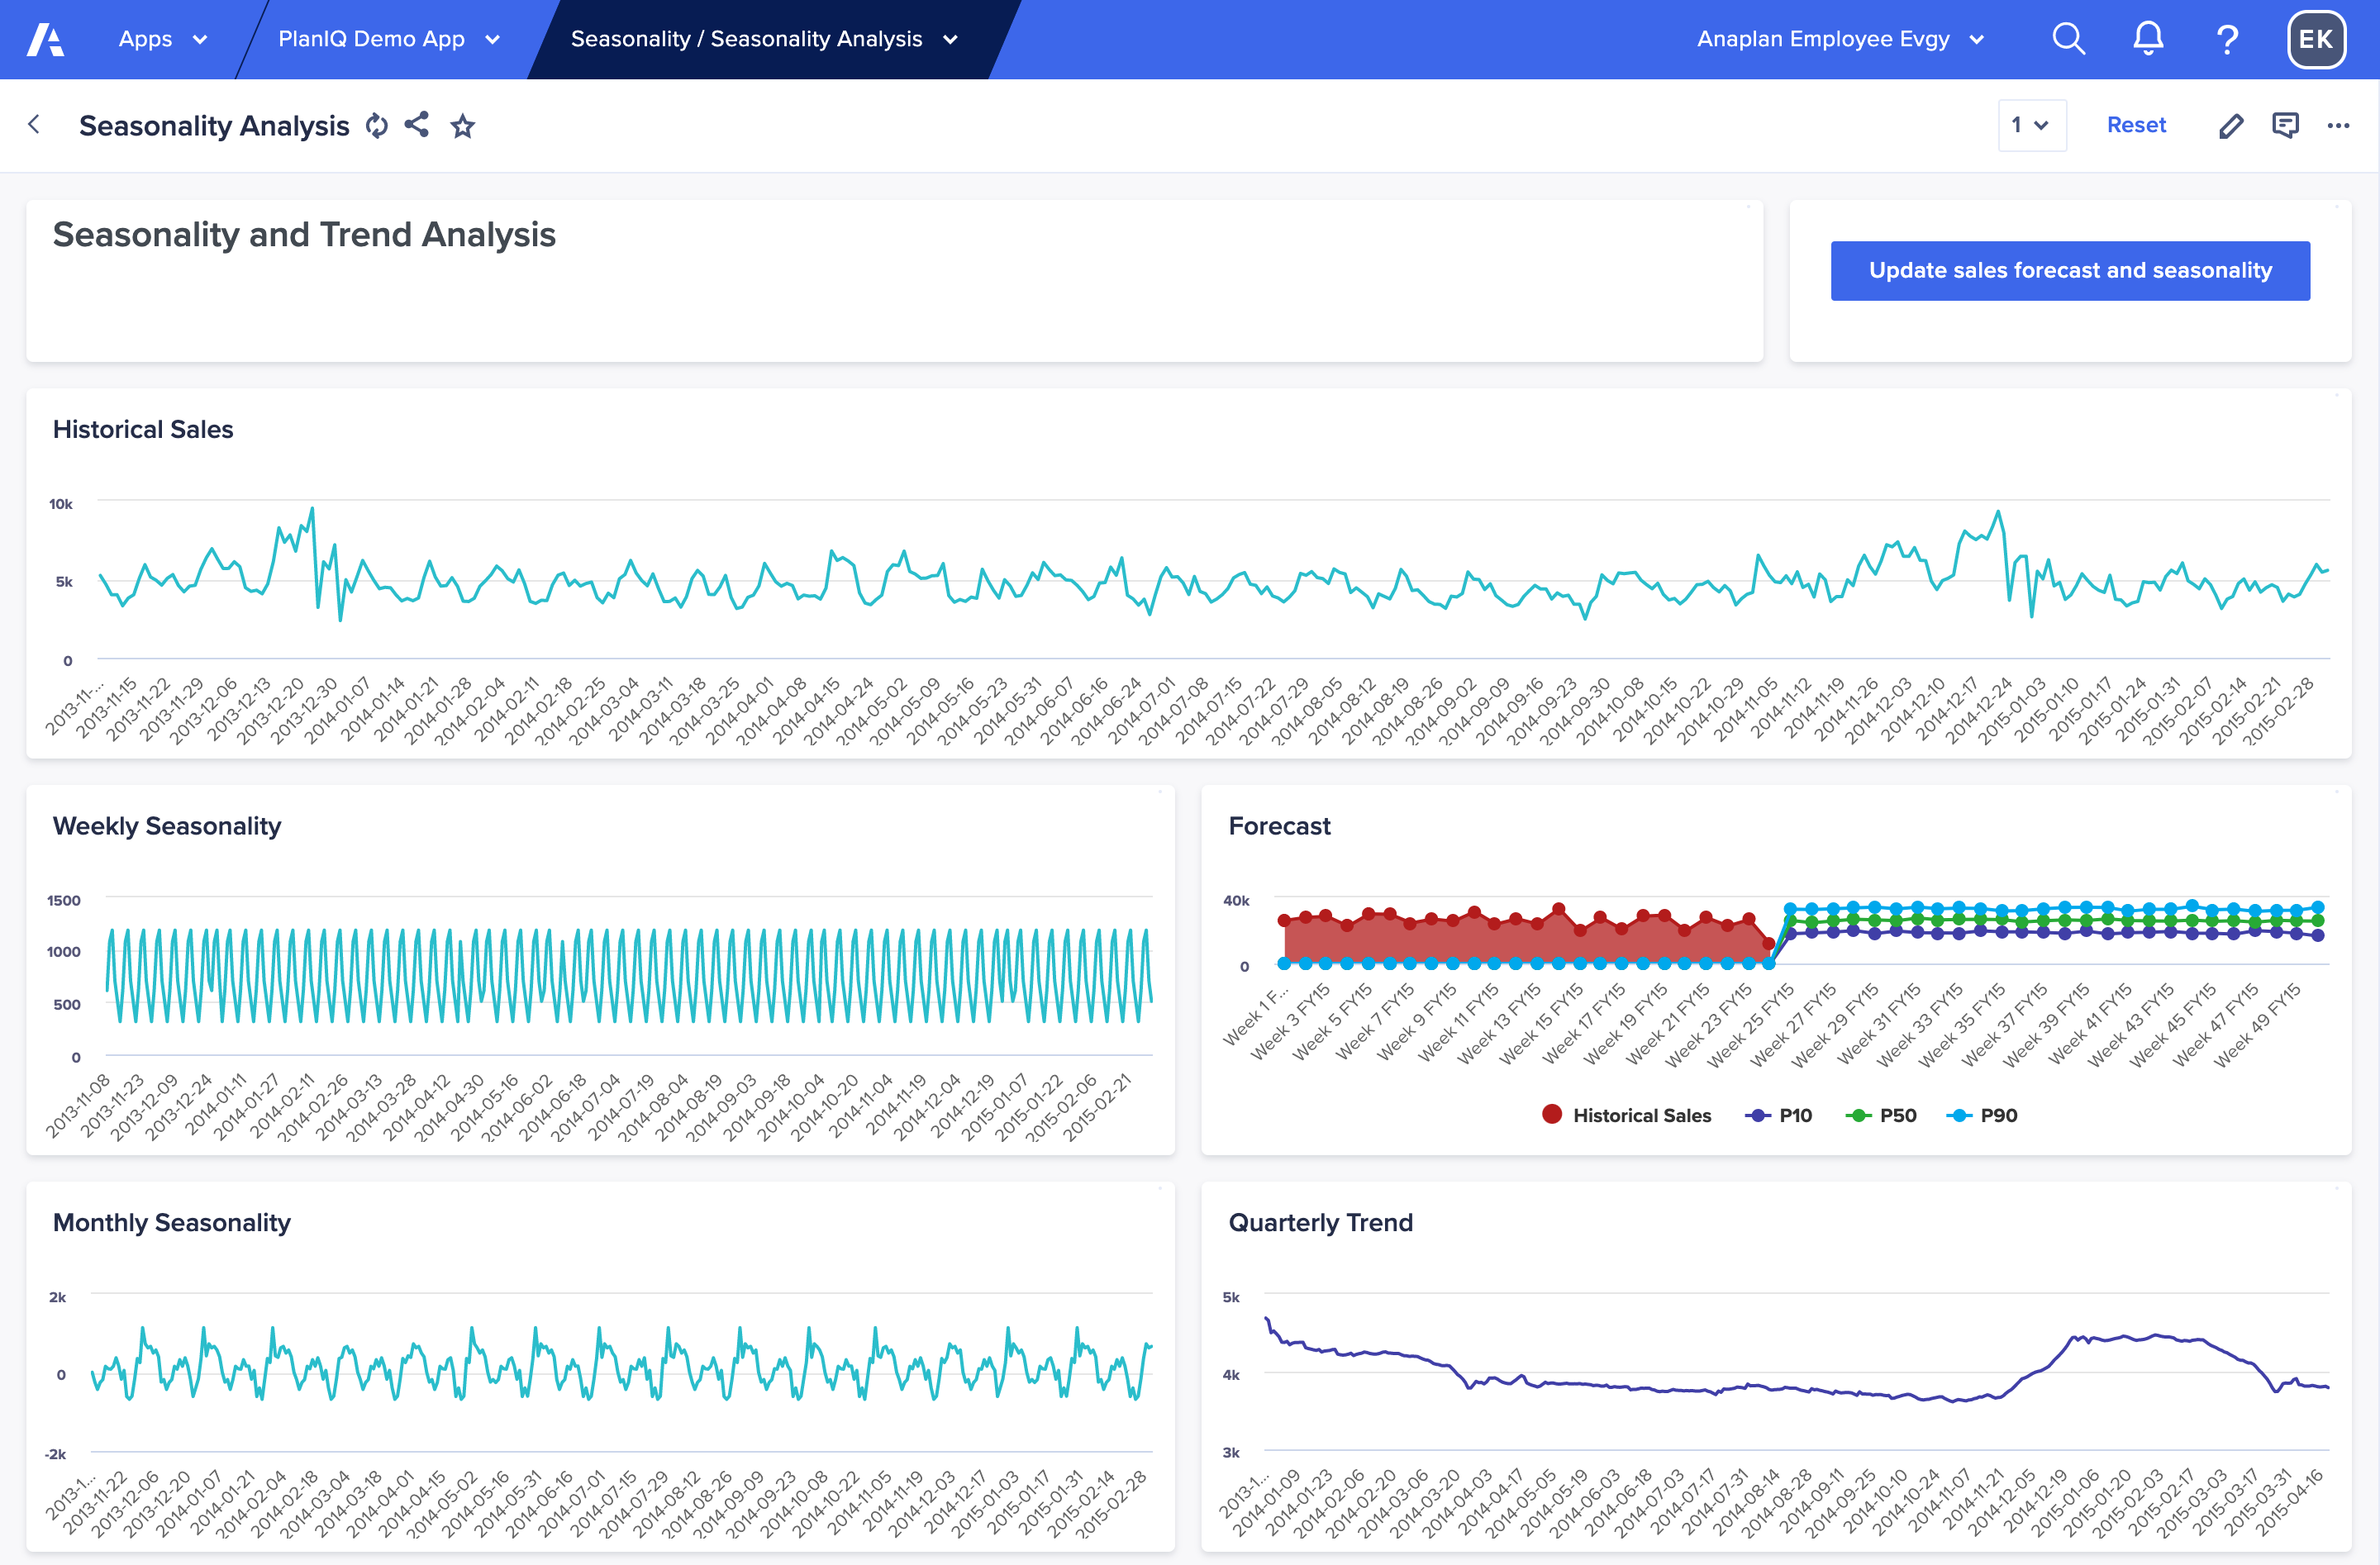Screen dimensions: 2380x1565
Task: Click the Anaplan logo home icon
Action: tap(45, 39)
